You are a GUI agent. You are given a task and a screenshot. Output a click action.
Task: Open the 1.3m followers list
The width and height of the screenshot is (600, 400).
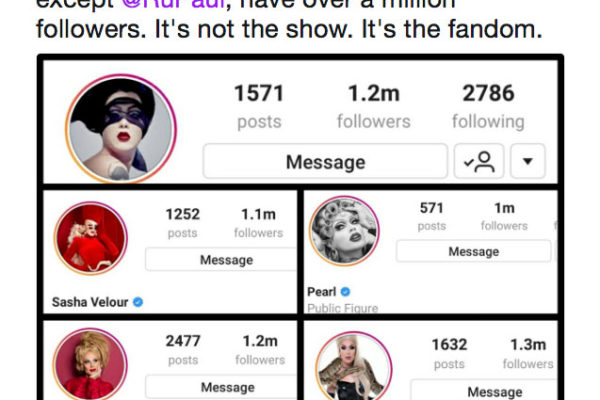coord(528,353)
